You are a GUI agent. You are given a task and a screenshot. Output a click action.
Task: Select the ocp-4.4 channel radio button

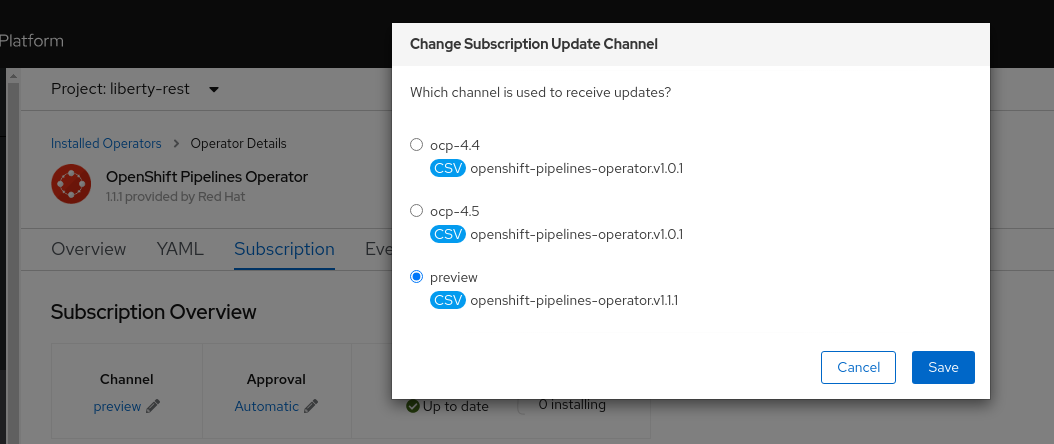click(x=417, y=145)
